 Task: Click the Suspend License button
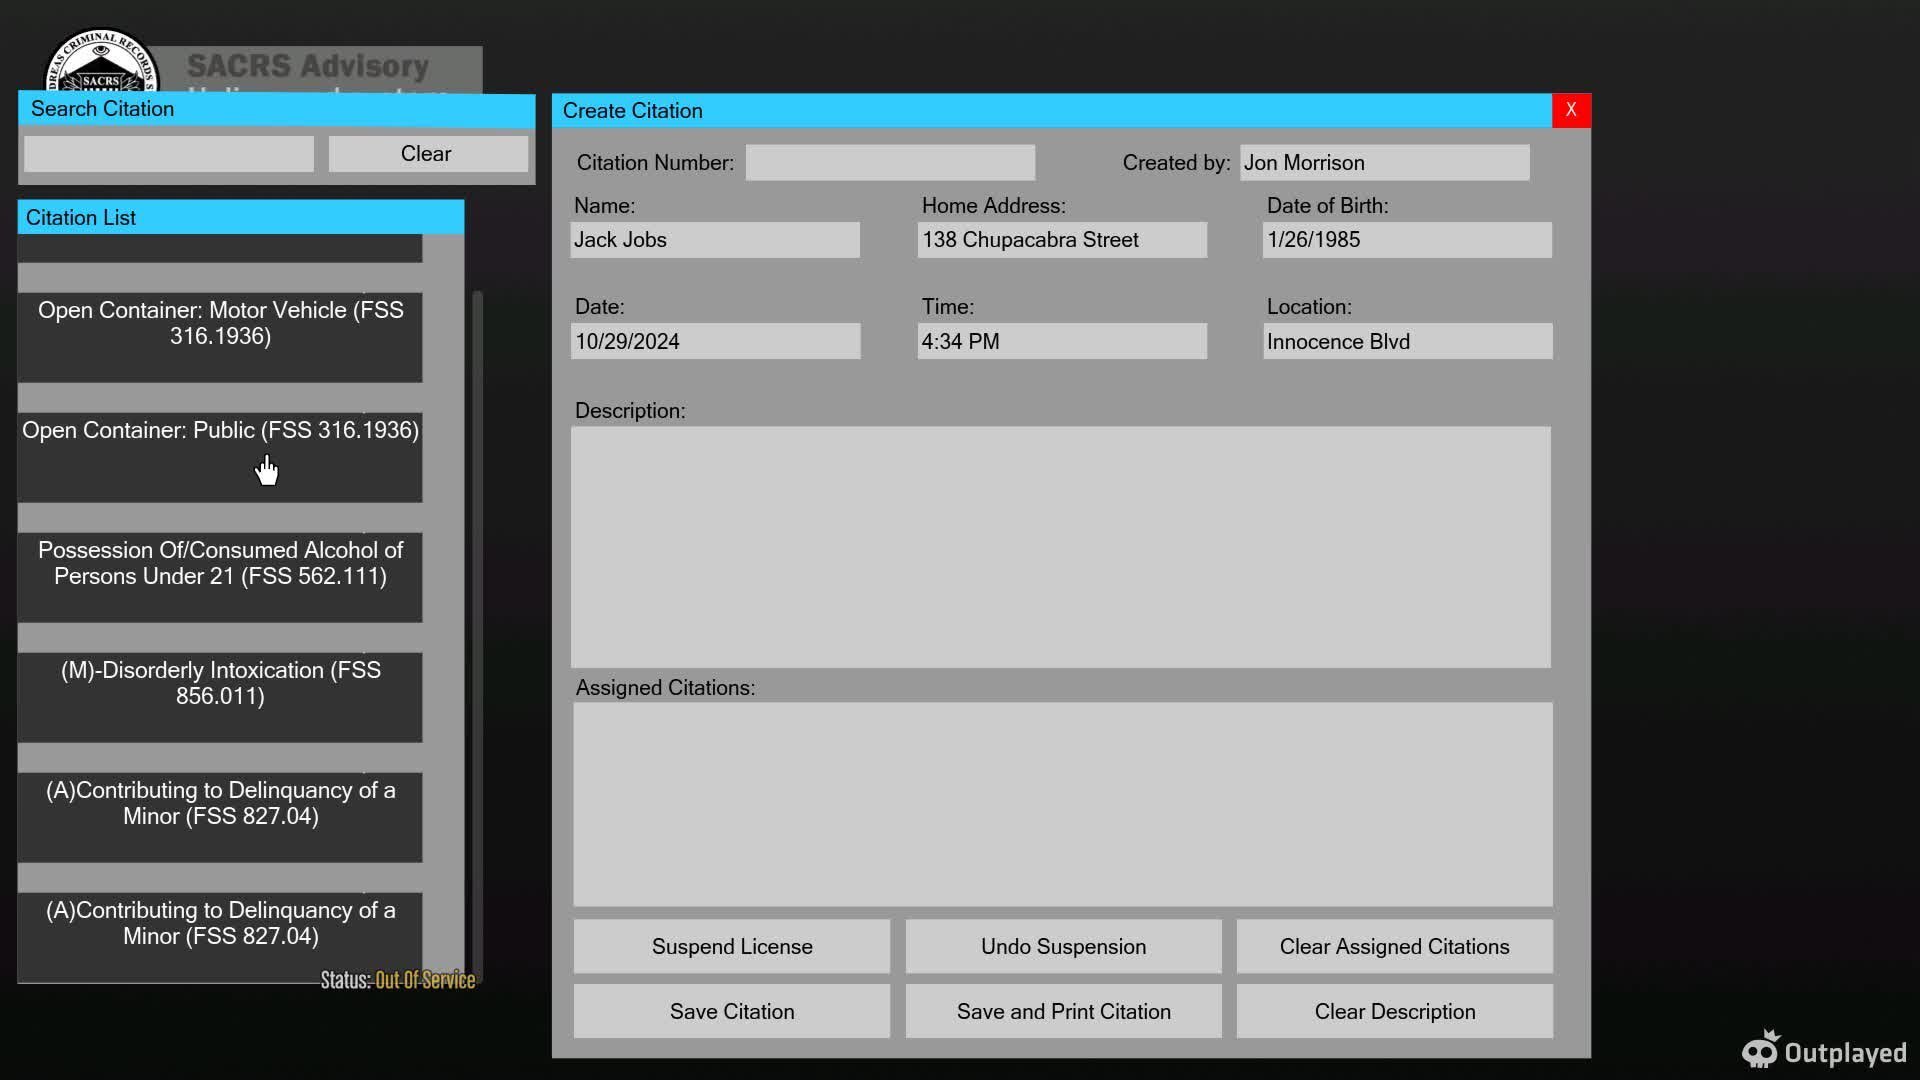(731, 946)
